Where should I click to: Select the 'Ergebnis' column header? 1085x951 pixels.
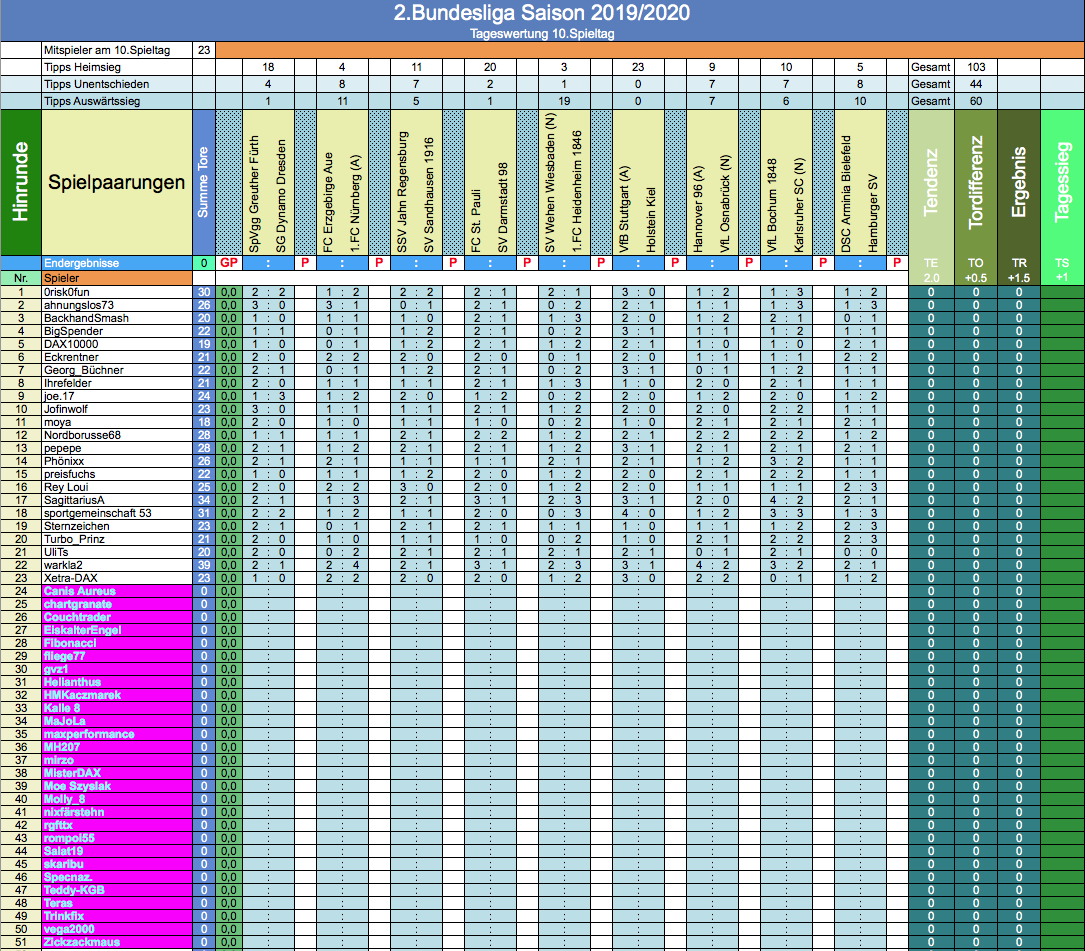[1019, 183]
